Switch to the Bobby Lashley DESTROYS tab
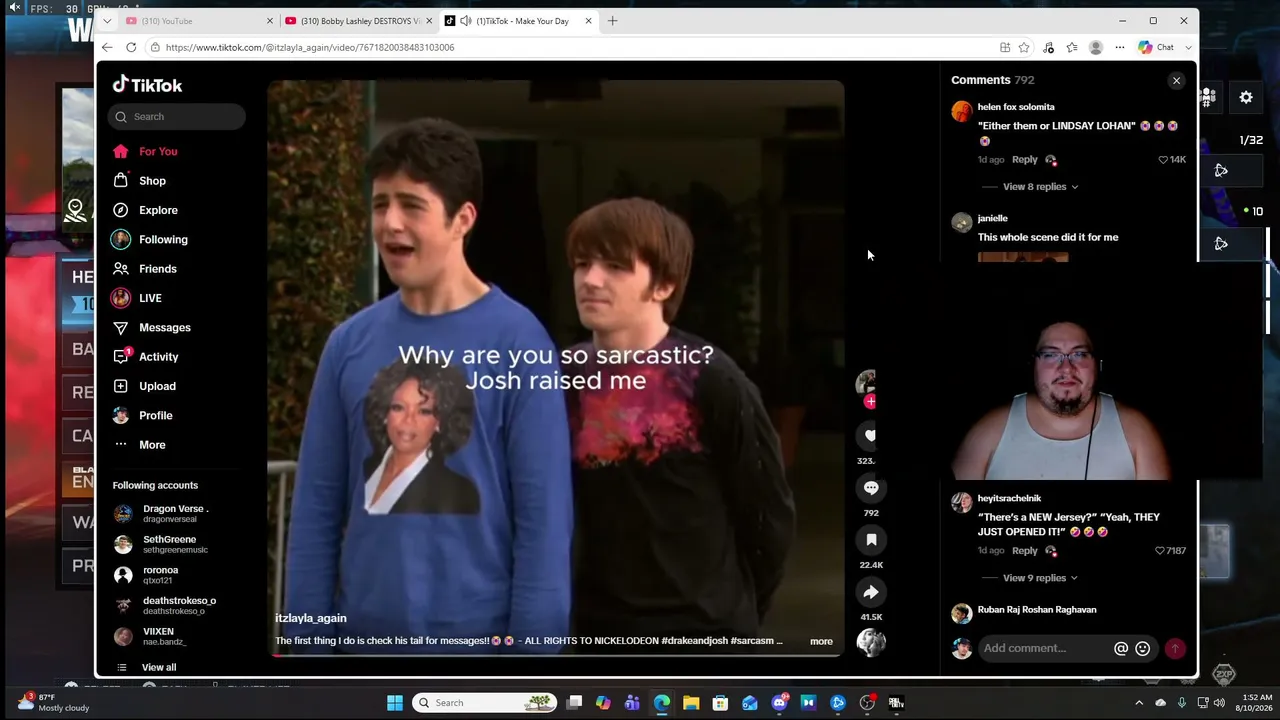 358,21
